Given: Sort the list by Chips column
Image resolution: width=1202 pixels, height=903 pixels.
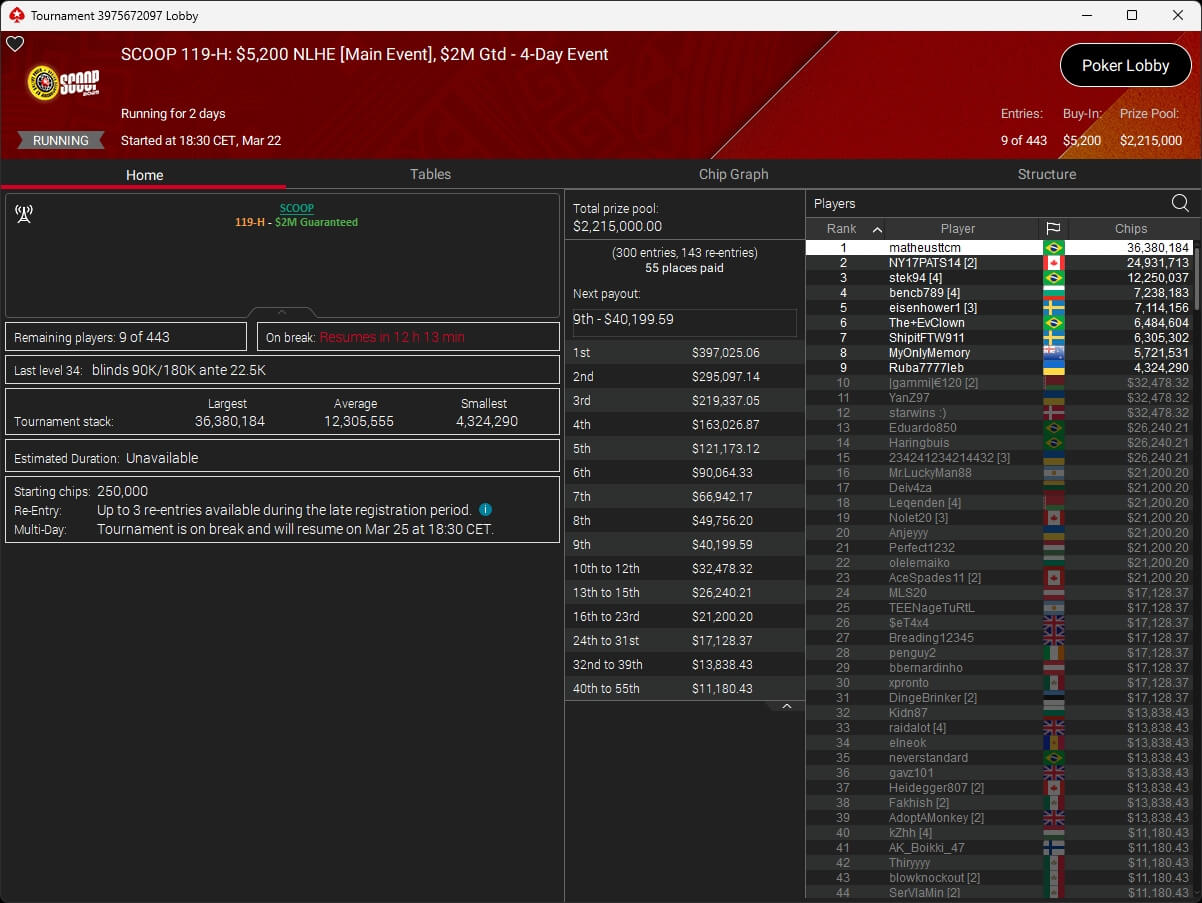Looking at the screenshot, I should pyautogui.click(x=1131, y=229).
